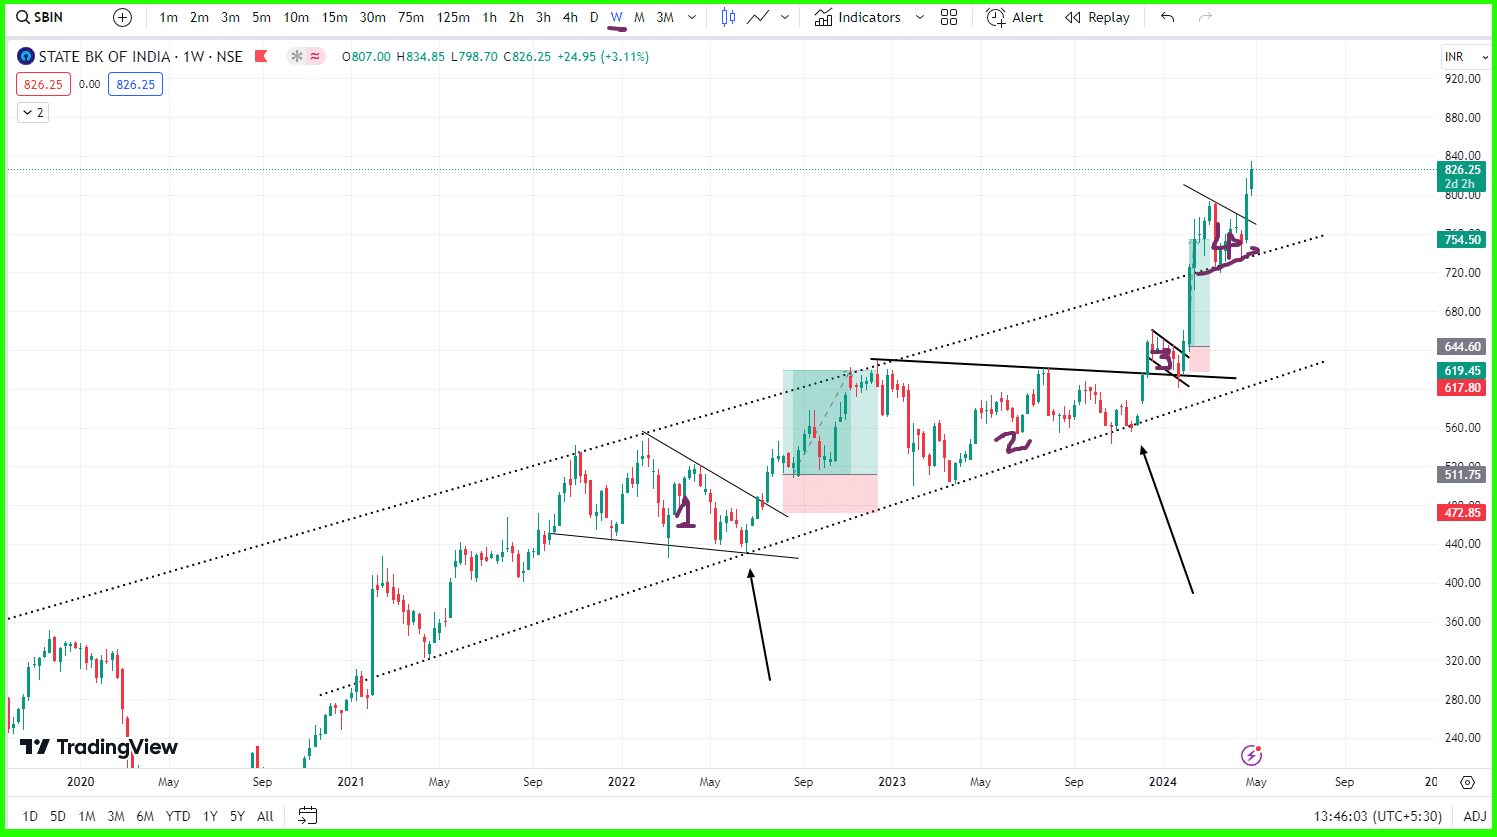
Task: Select the 3h timeframe
Action: (543, 17)
